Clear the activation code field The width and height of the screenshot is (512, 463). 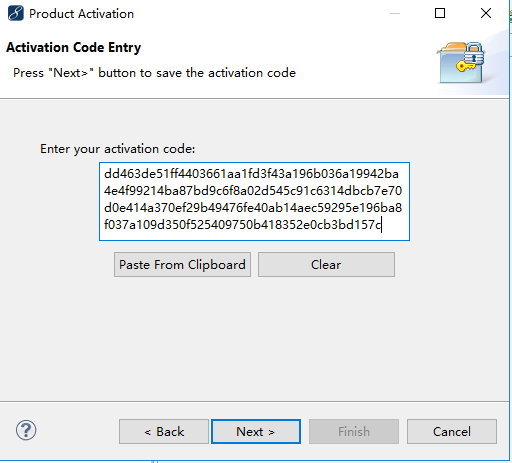[x=326, y=265]
